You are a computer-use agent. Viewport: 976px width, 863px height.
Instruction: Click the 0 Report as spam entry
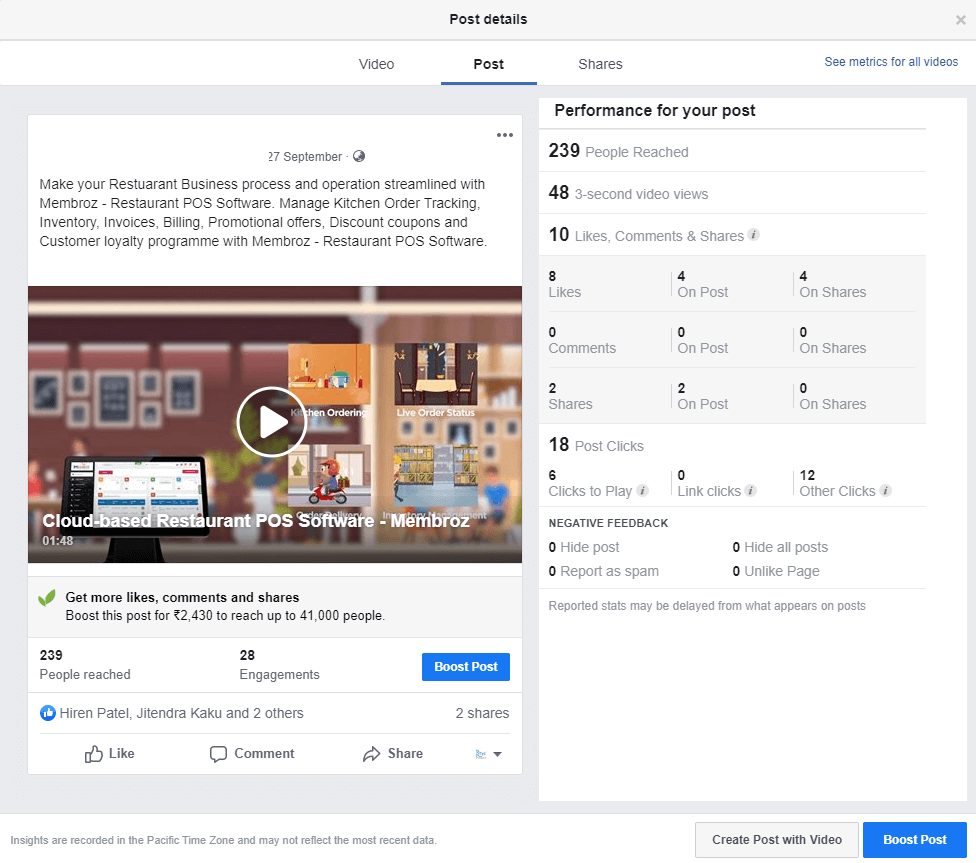click(x=603, y=571)
